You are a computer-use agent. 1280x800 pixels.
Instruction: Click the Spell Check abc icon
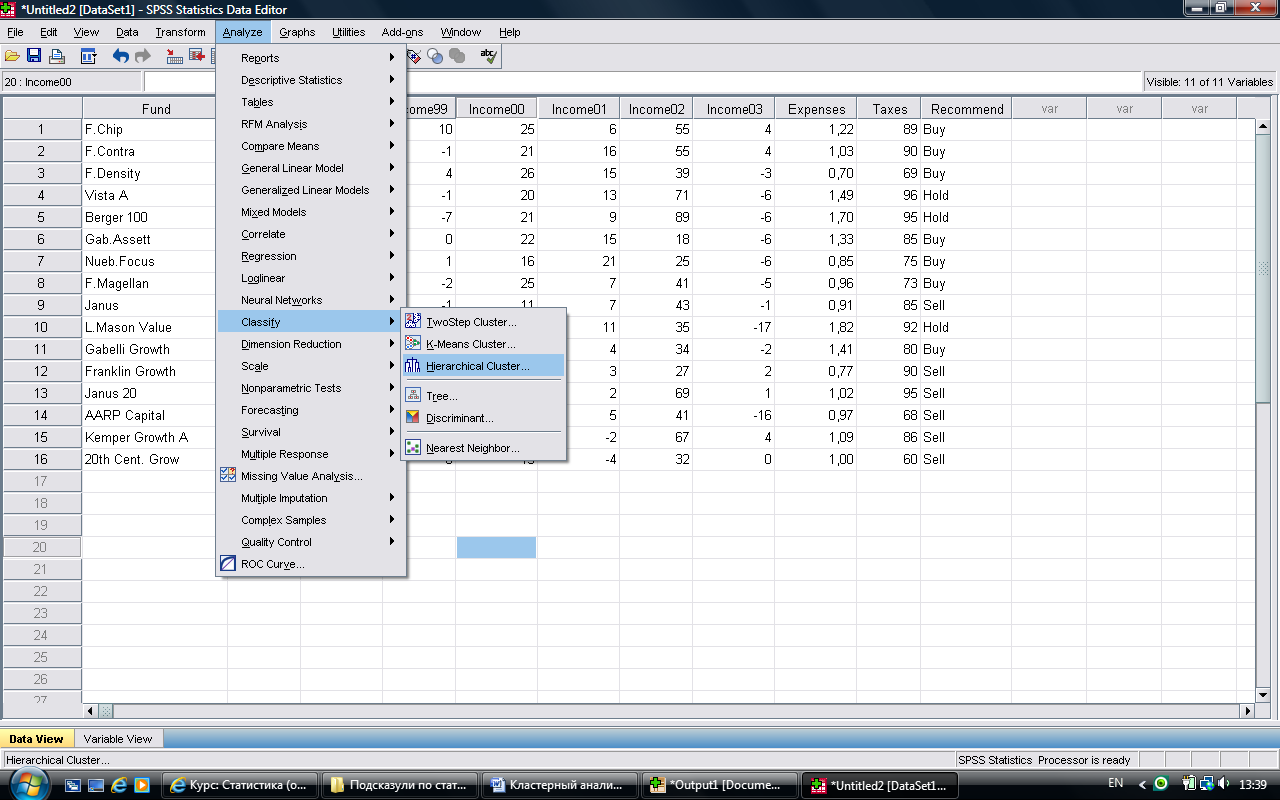click(x=488, y=56)
